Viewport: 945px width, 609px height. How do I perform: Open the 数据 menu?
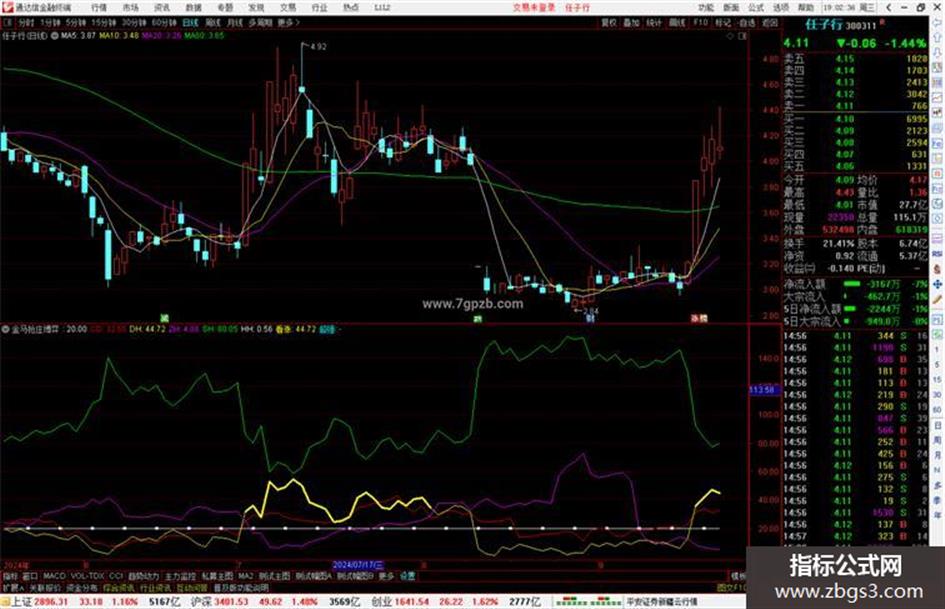[x=193, y=7]
